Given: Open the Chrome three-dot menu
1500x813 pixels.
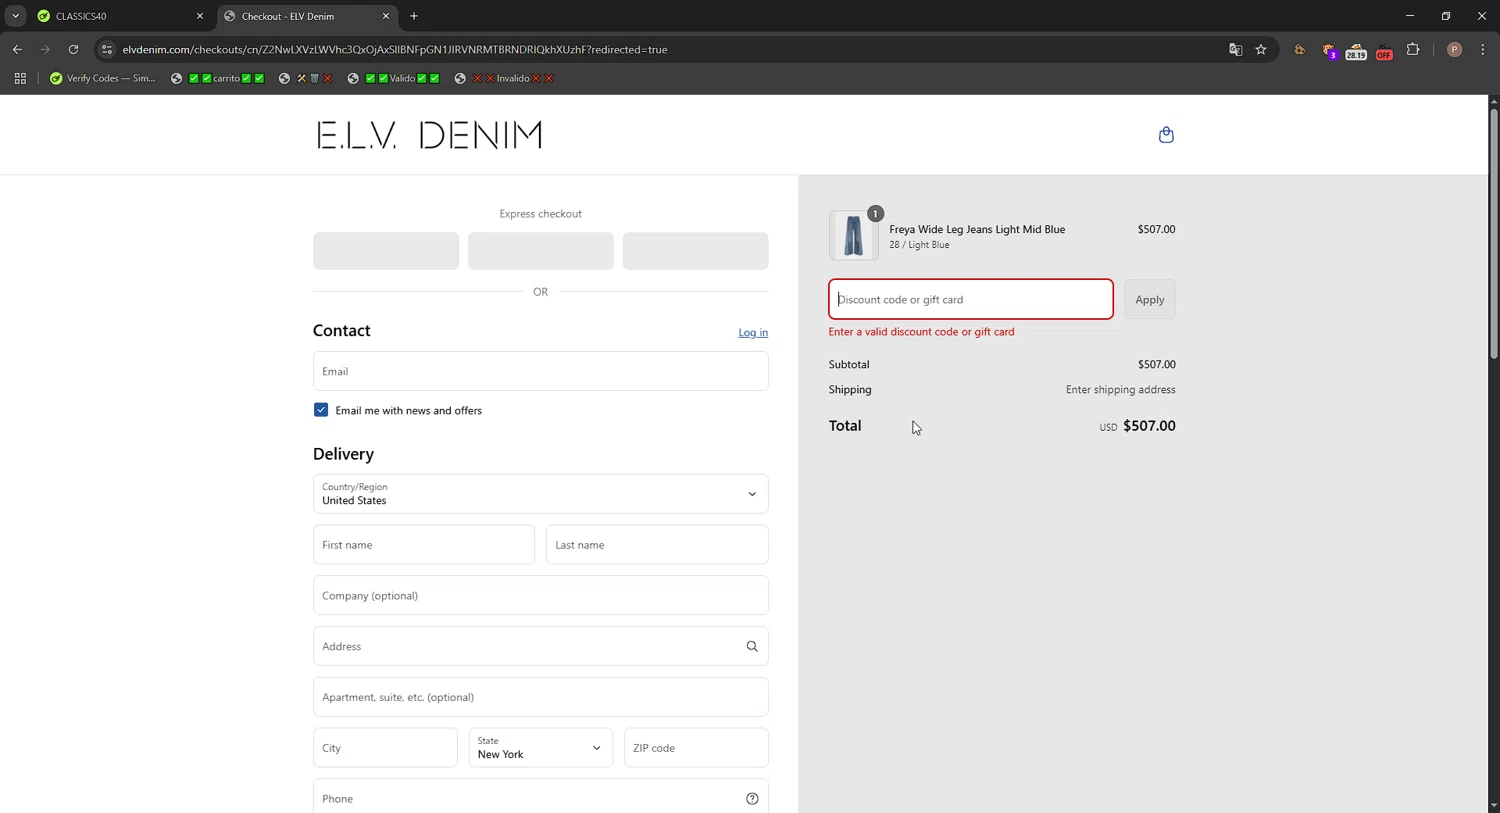Looking at the screenshot, I should tap(1483, 49).
